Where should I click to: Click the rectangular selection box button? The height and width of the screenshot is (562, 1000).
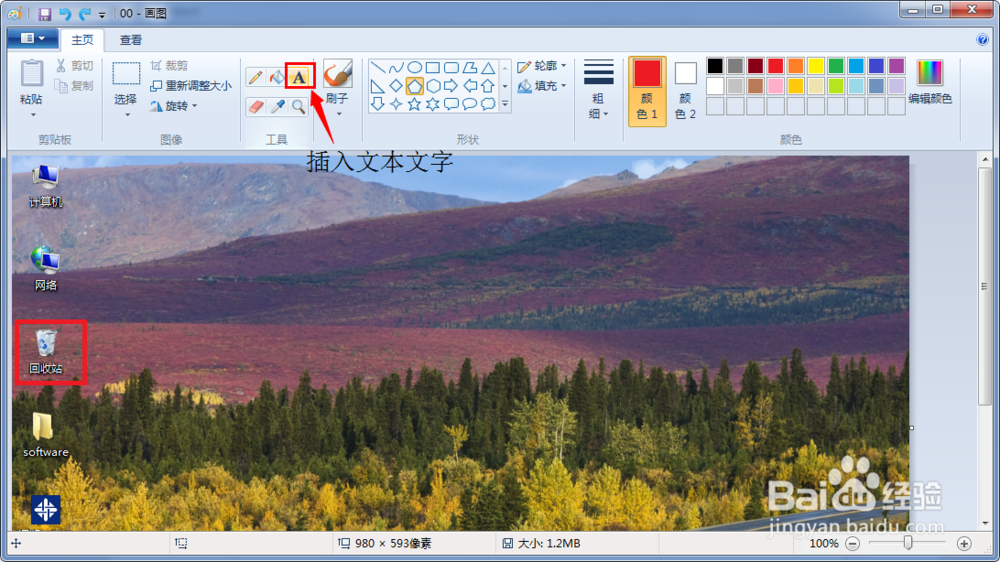tap(126, 73)
